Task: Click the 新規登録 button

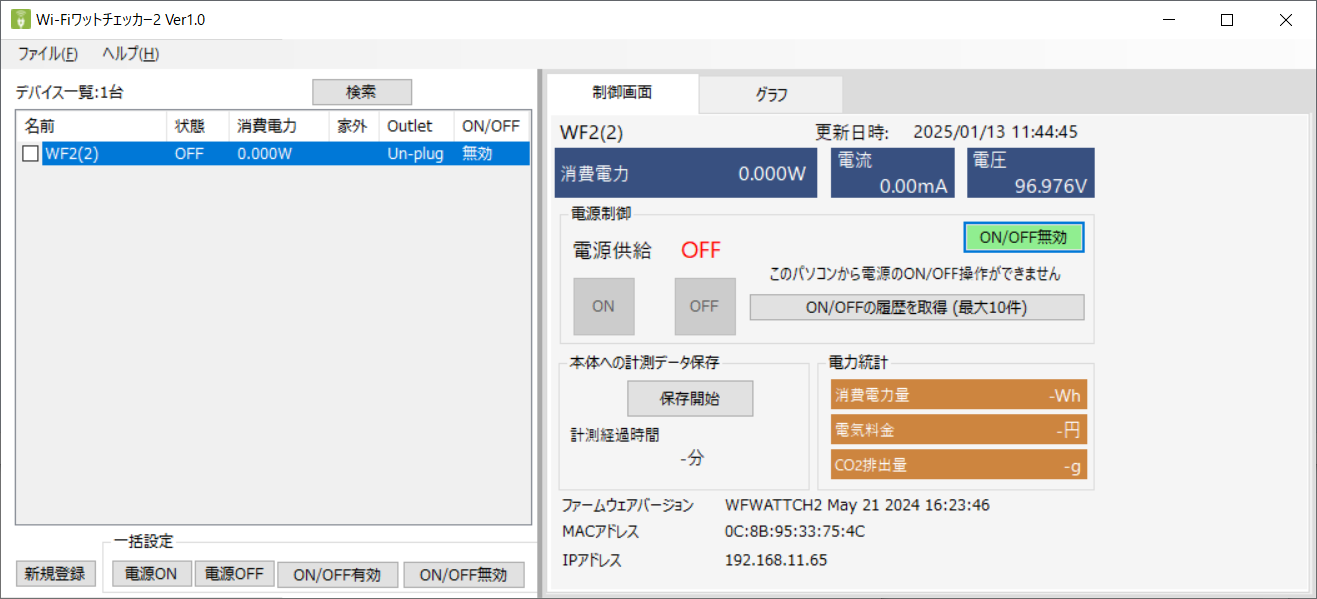Action: point(56,574)
